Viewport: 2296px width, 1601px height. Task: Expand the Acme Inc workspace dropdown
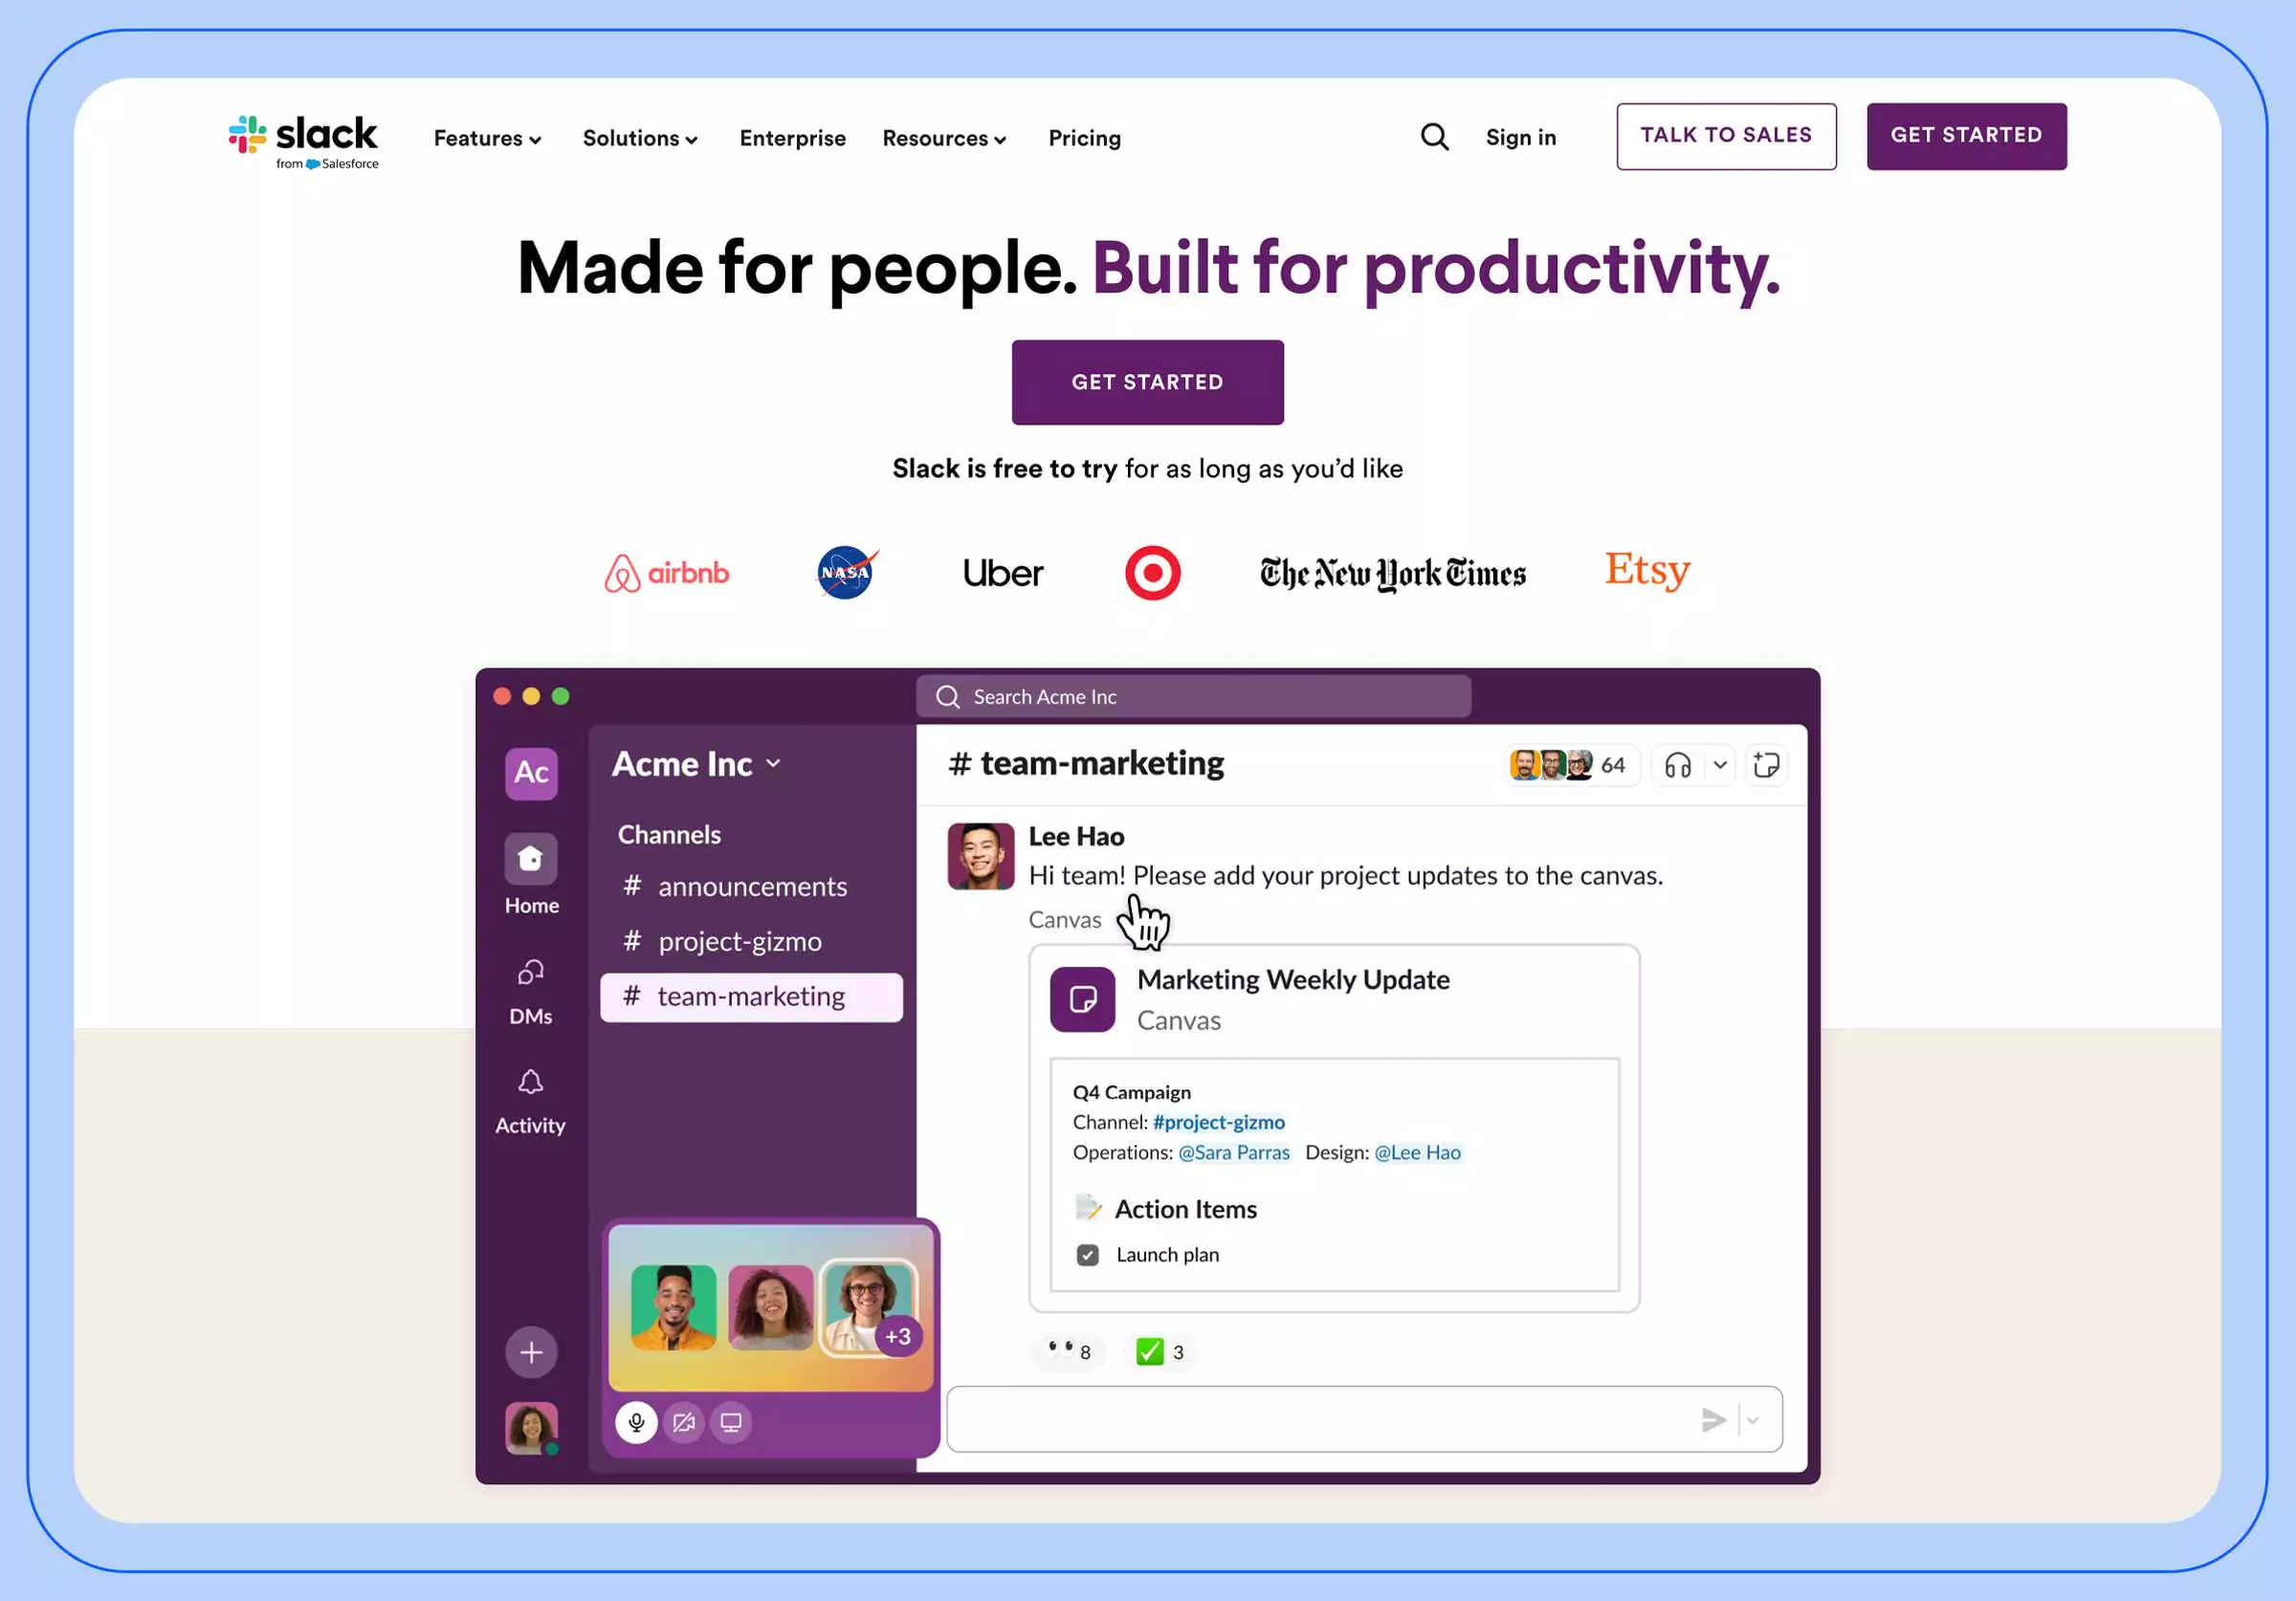pyautogui.click(x=696, y=764)
